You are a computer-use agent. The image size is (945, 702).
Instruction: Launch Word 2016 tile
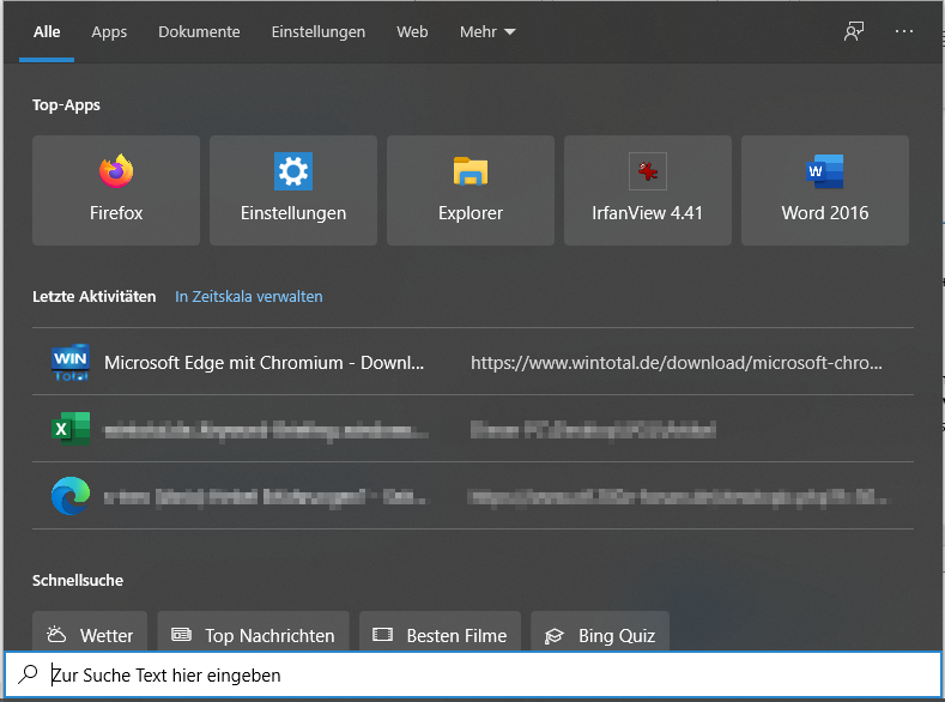(824, 190)
